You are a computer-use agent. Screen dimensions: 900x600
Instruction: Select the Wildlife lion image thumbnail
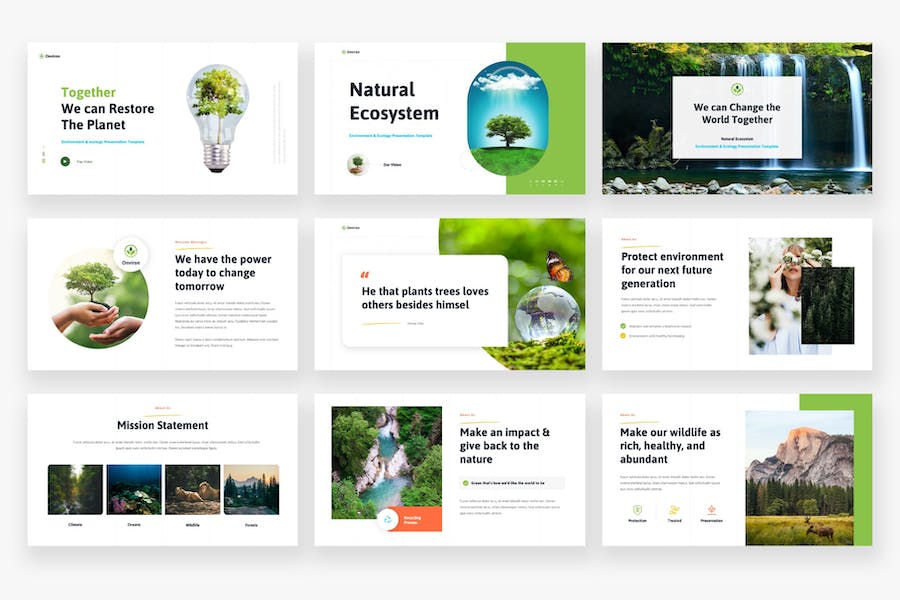pyautogui.click(x=192, y=489)
